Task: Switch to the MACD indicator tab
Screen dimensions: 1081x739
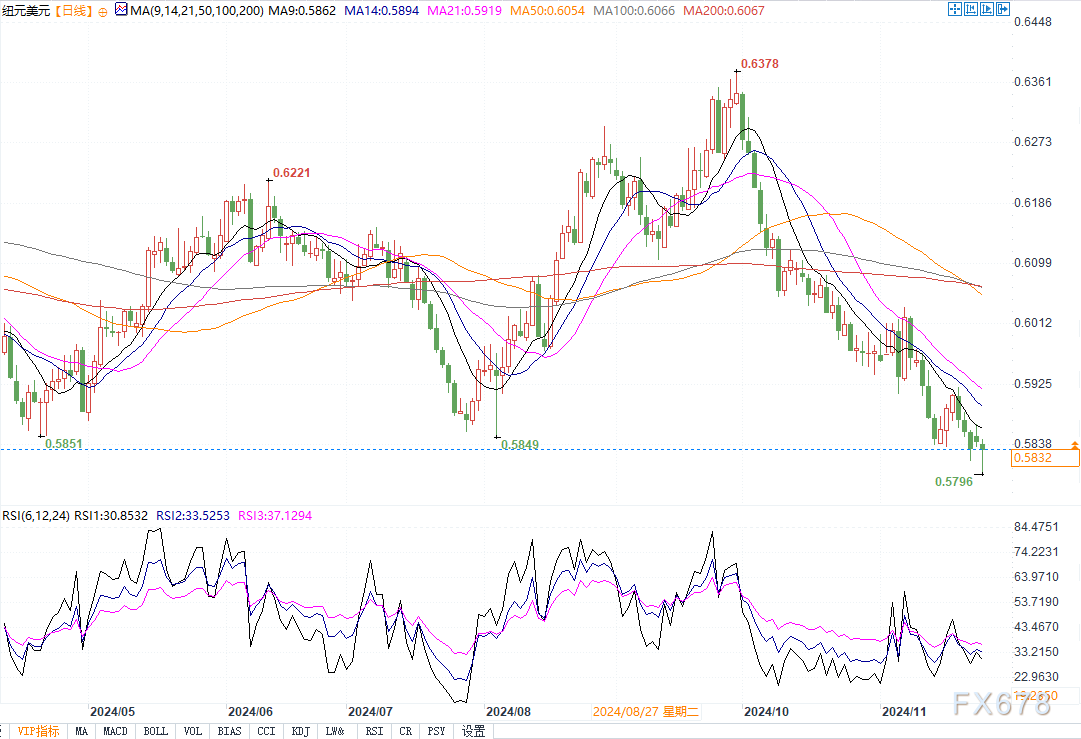Action: pyautogui.click(x=115, y=731)
